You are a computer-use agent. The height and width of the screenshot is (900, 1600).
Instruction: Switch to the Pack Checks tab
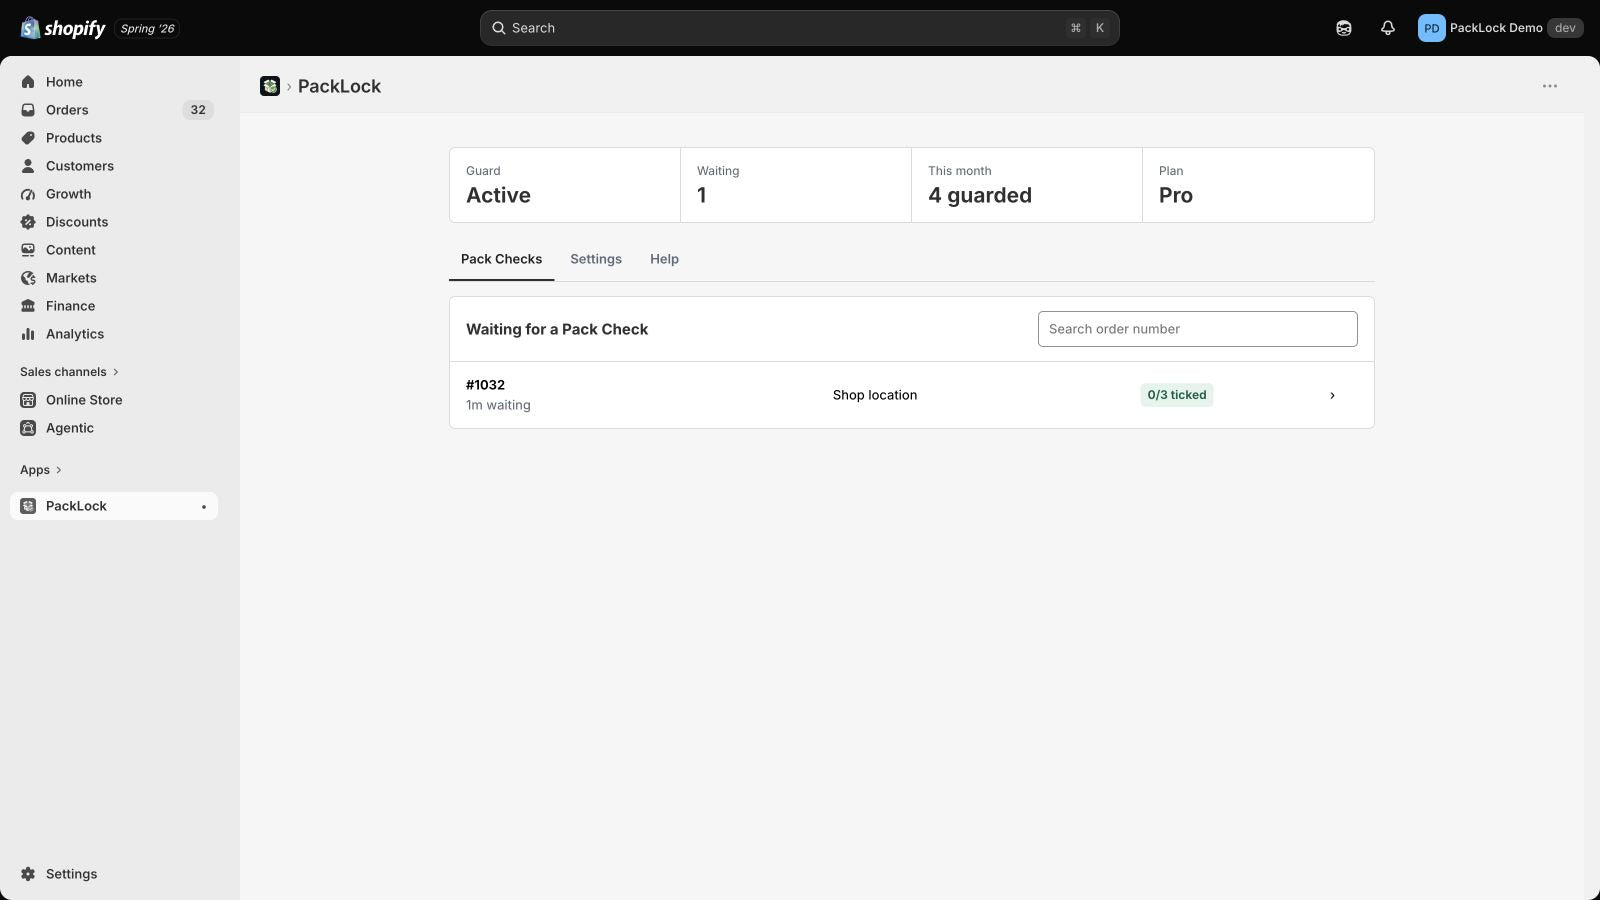click(x=501, y=259)
